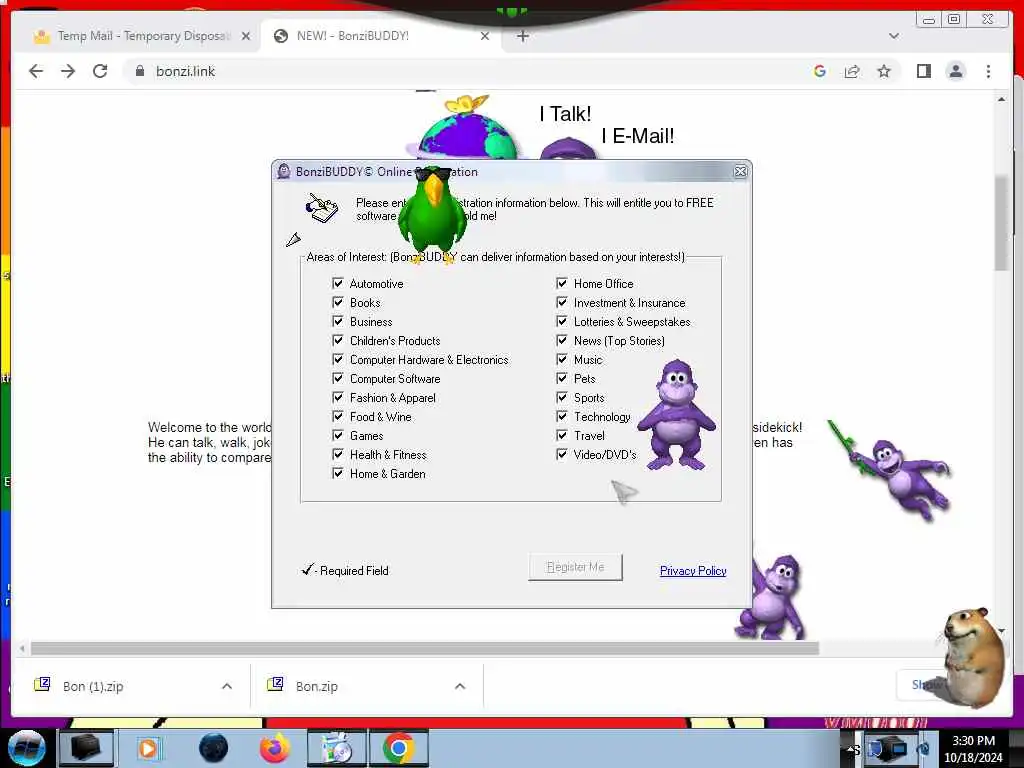Toggle the Children's Products checkbox
This screenshot has height=768, width=1024.
pyautogui.click(x=338, y=340)
